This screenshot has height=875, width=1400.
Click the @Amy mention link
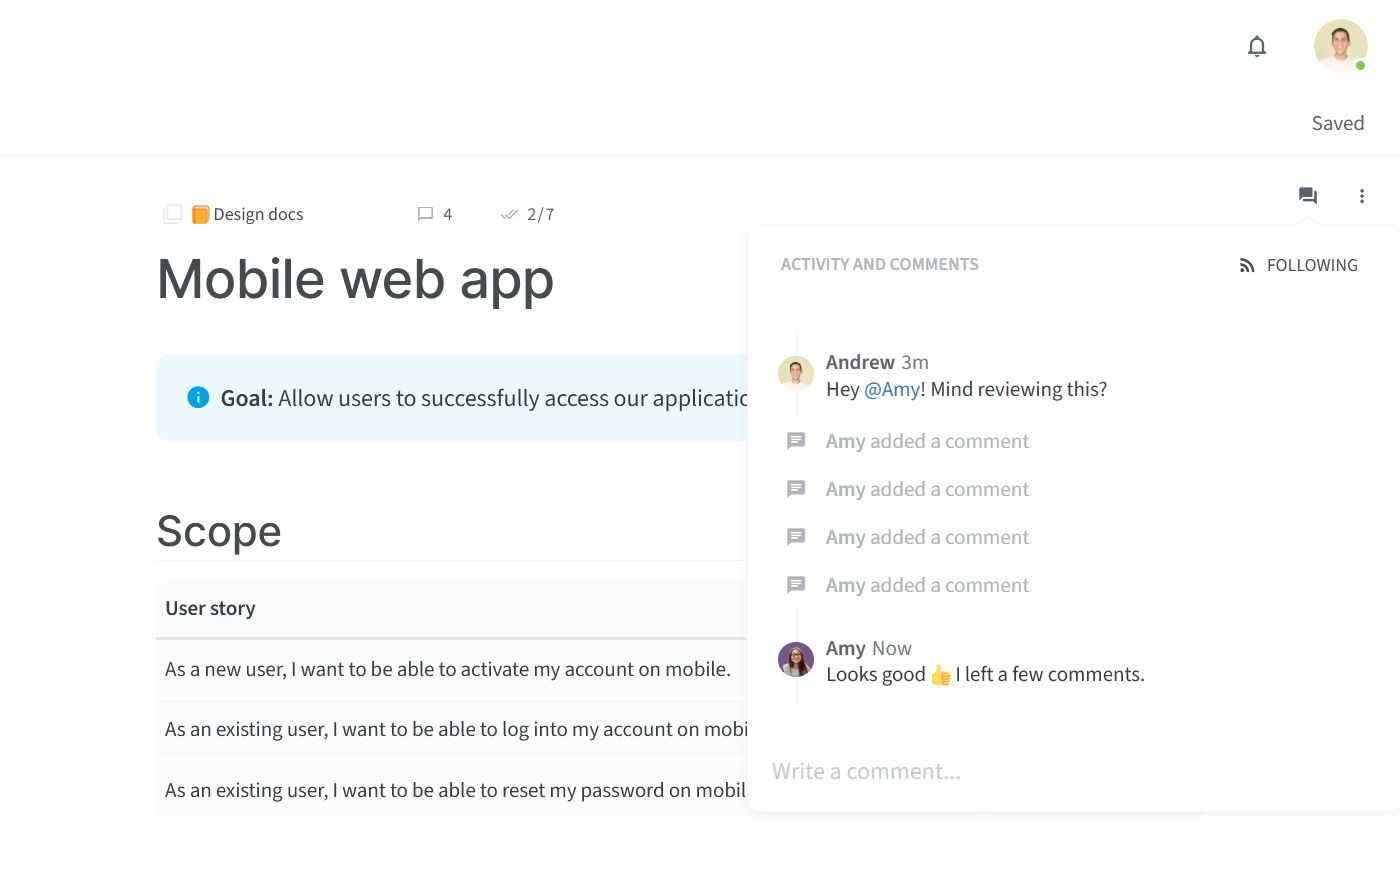pos(892,389)
